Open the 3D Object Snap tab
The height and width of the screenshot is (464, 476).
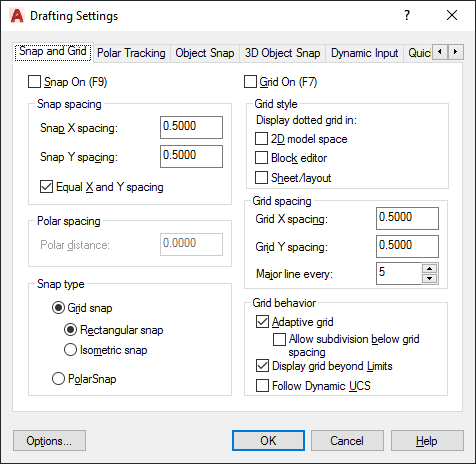coord(282,53)
